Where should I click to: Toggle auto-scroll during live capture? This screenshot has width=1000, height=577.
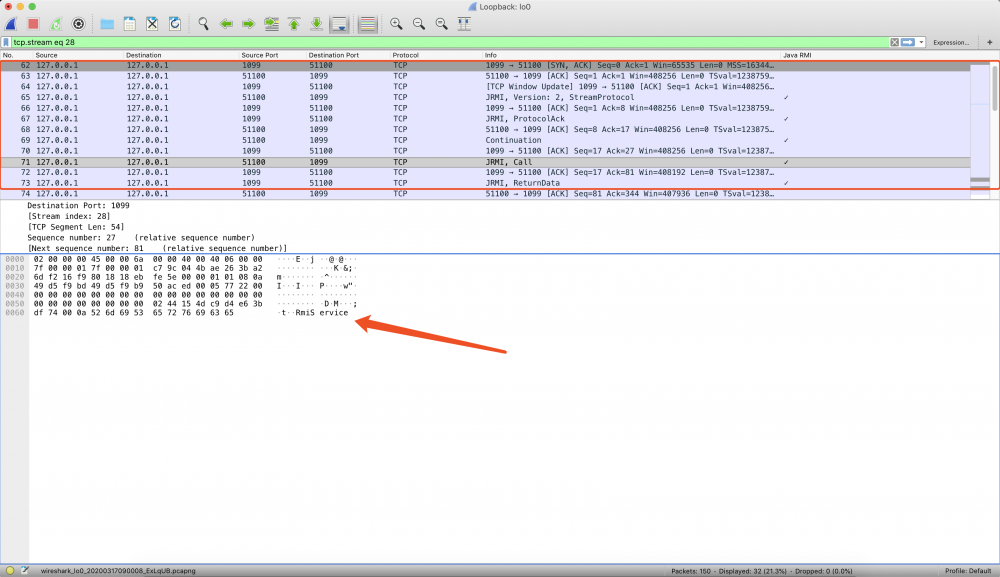click(x=339, y=24)
